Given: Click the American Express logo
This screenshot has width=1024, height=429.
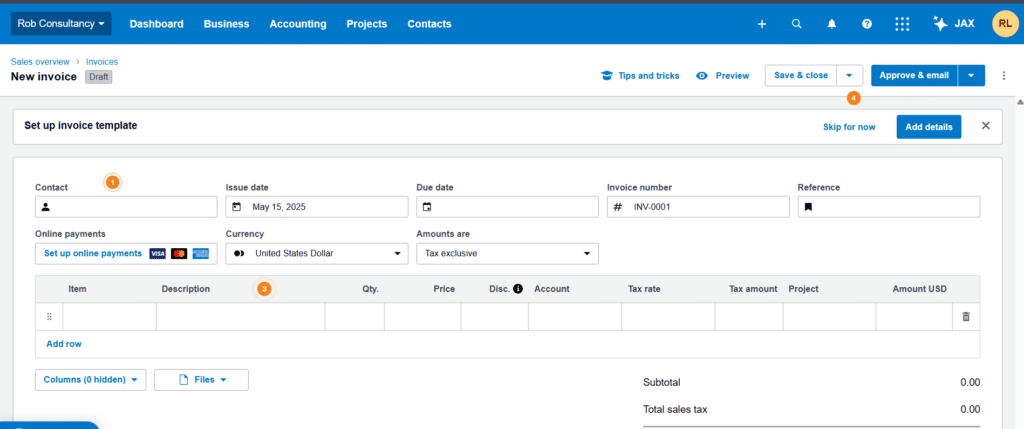Looking at the screenshot, I should pos(200,253).
